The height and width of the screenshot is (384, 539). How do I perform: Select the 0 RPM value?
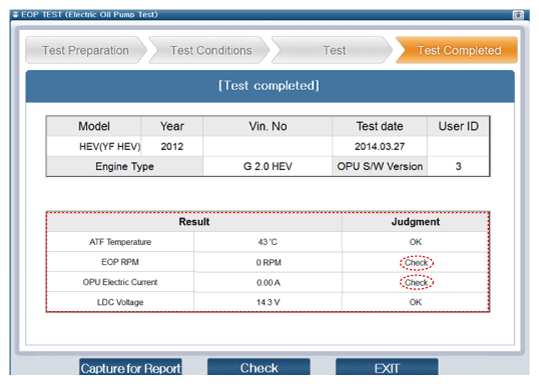click(x=268, y=263)
